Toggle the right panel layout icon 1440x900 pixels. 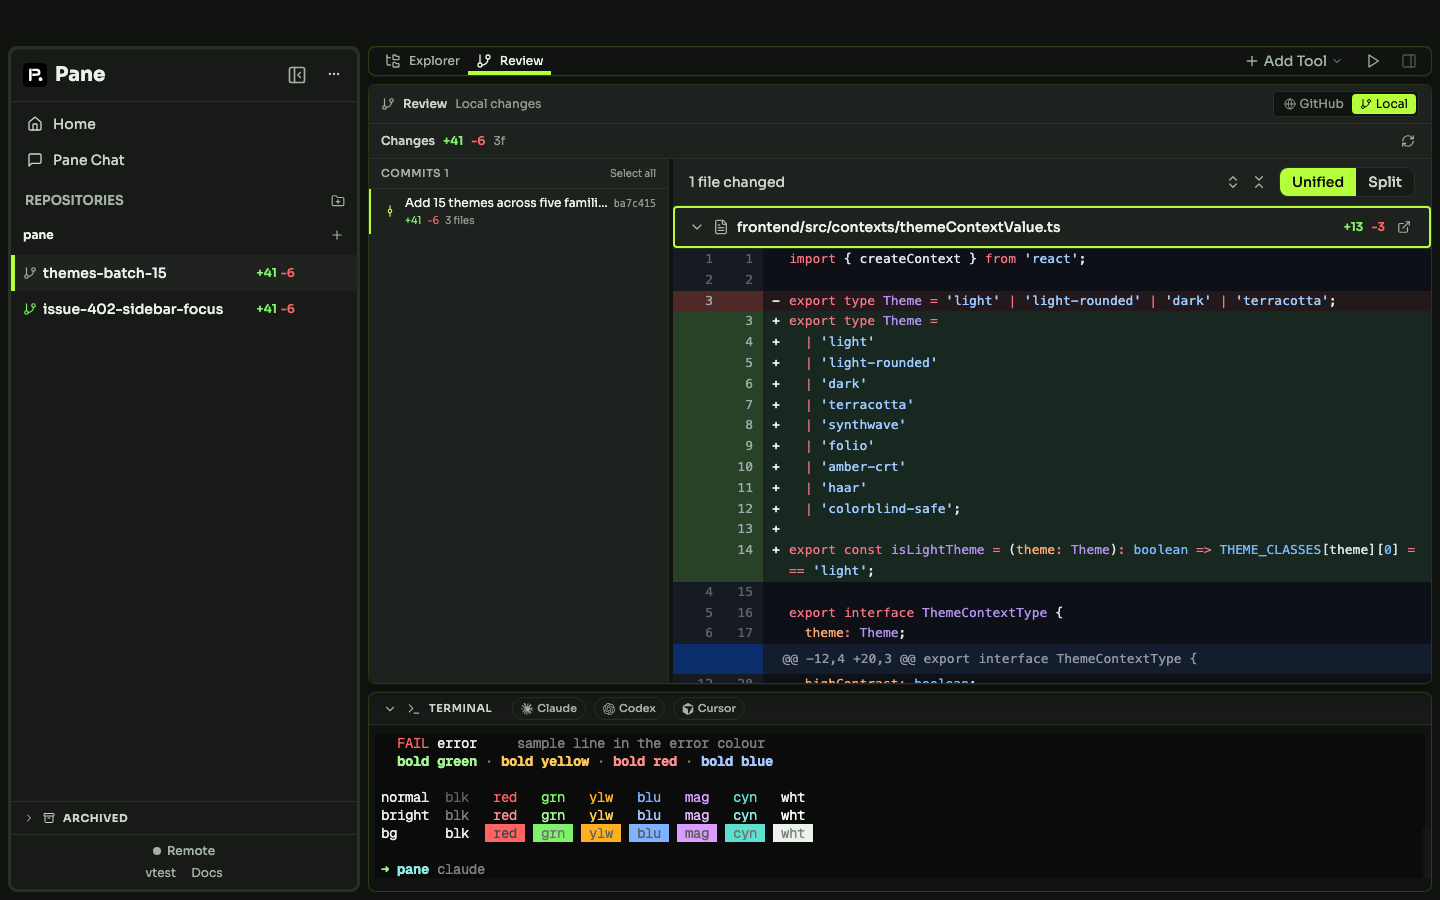(x=1409, y=61)
